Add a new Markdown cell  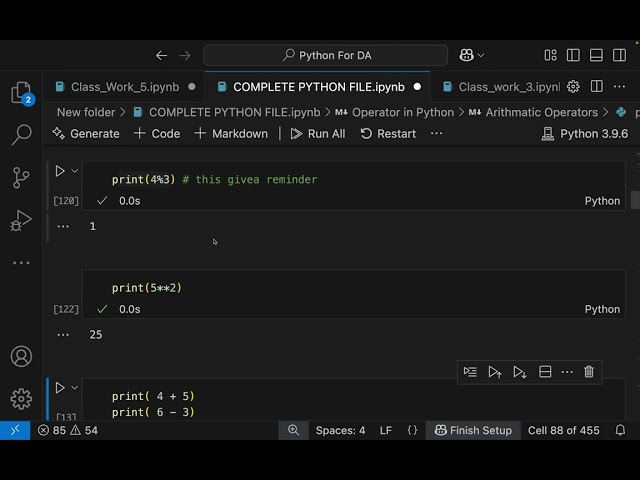click(x=231, y=133)
